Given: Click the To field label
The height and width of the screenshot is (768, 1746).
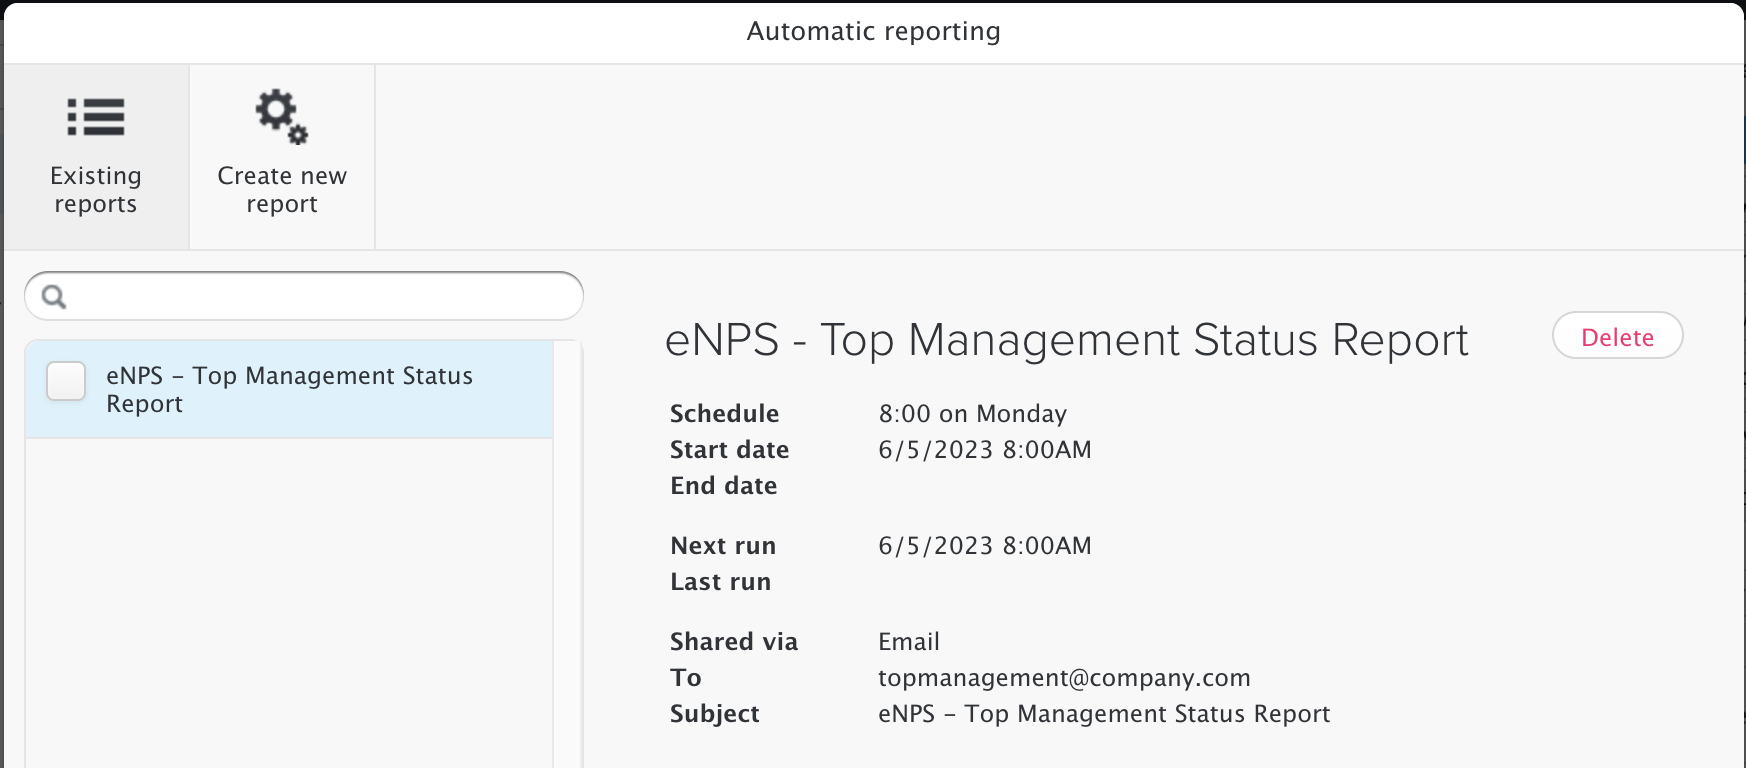Looking at the screenshot, I should 685,678.
